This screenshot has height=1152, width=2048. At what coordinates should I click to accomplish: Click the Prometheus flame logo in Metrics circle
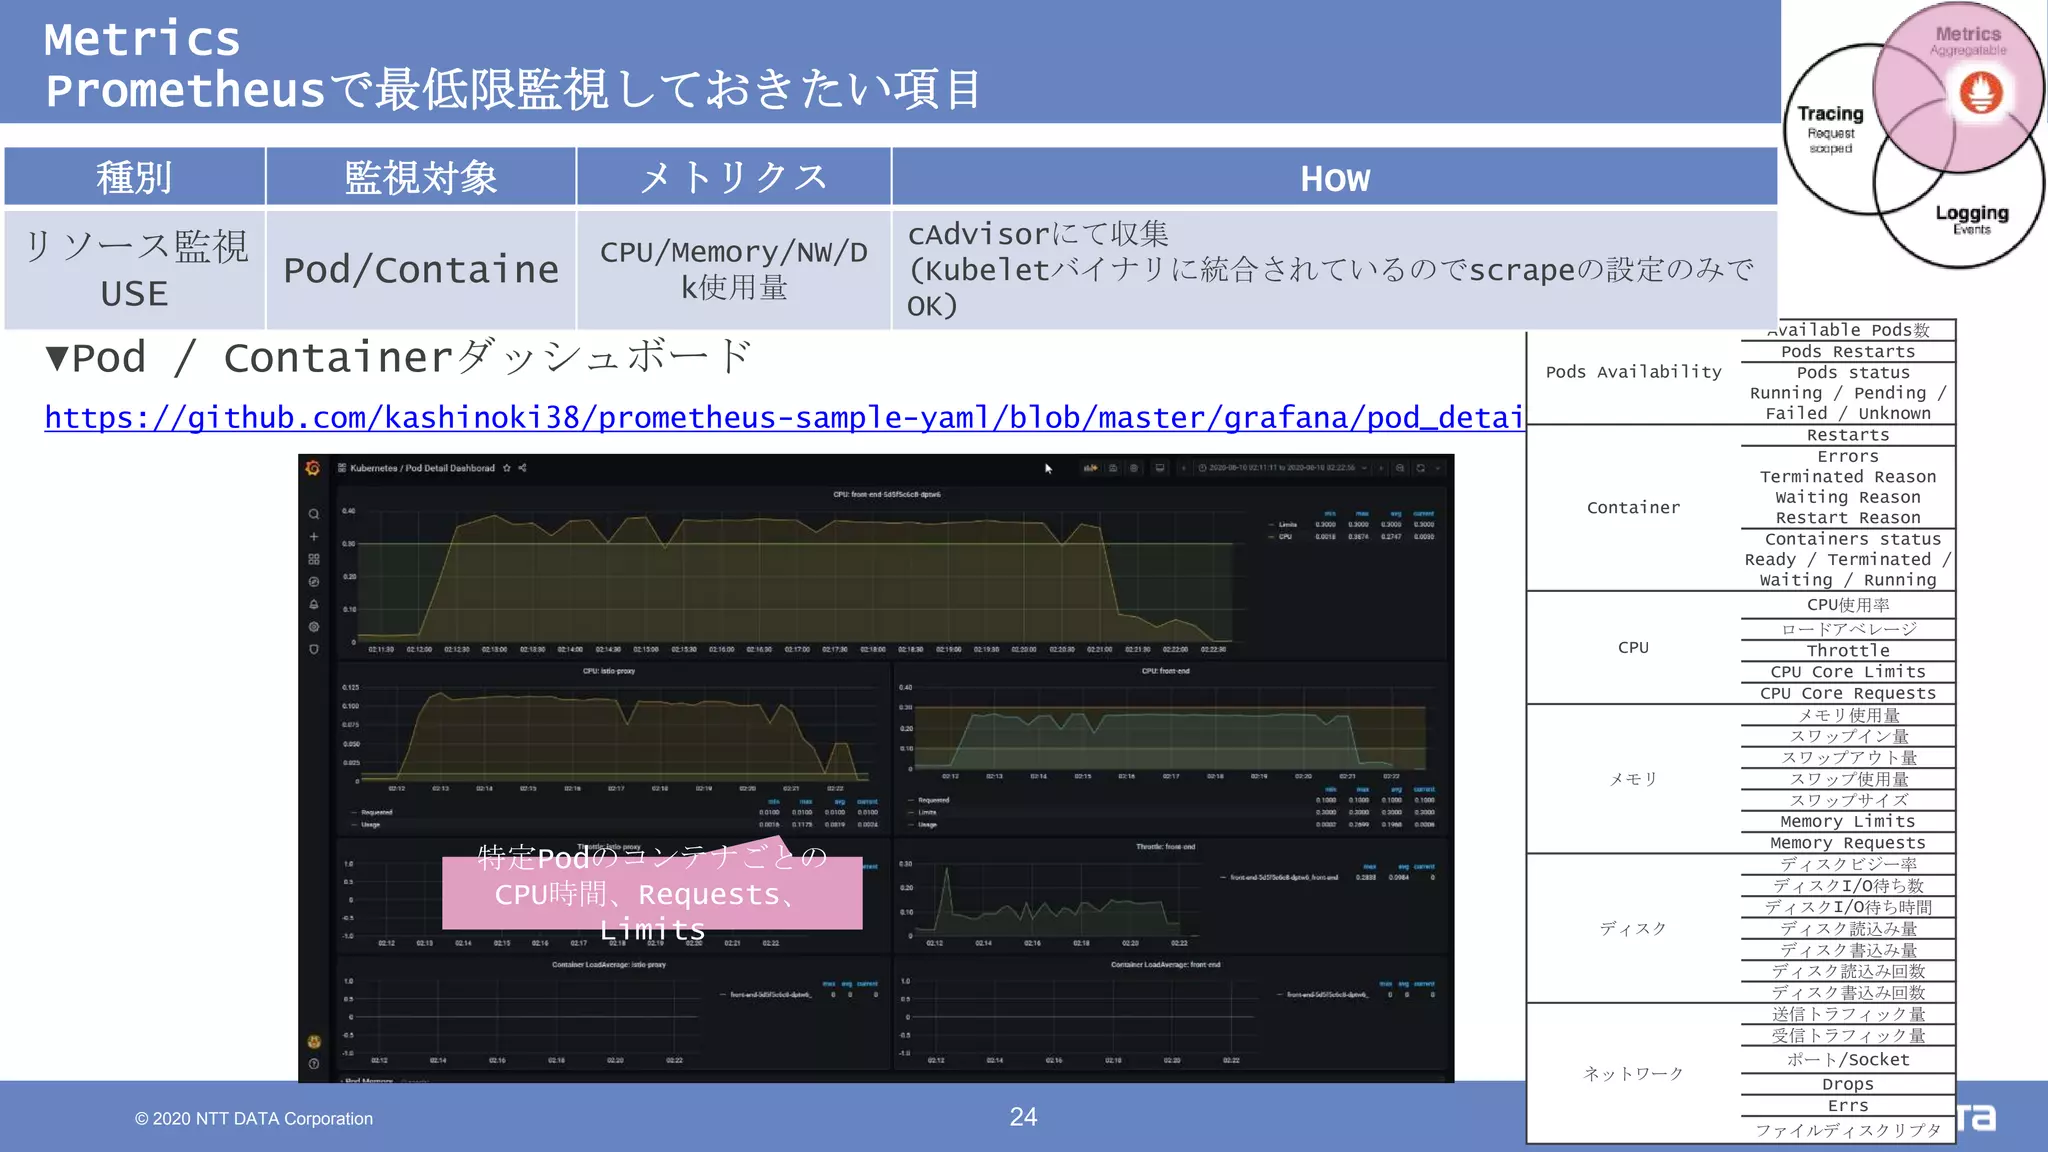pyautogui.click(x=1981, y=94)
